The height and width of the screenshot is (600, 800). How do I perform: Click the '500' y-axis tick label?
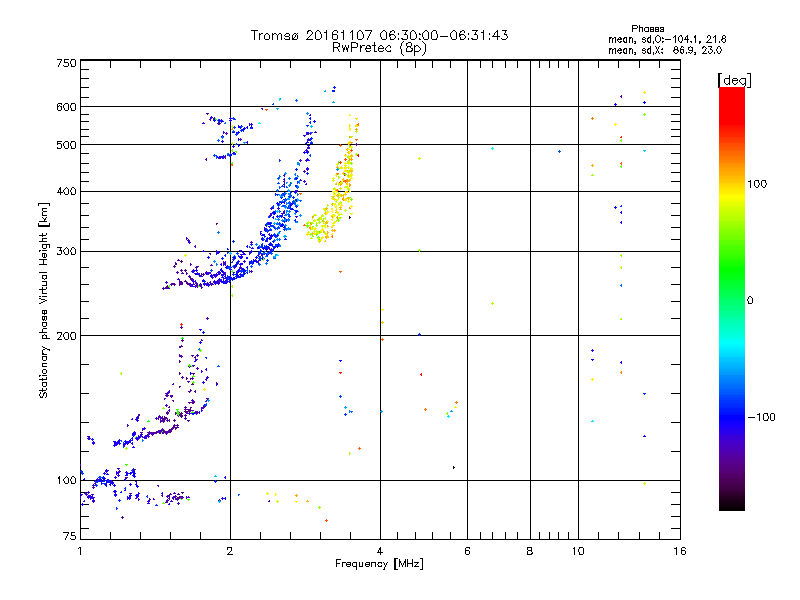66,145
